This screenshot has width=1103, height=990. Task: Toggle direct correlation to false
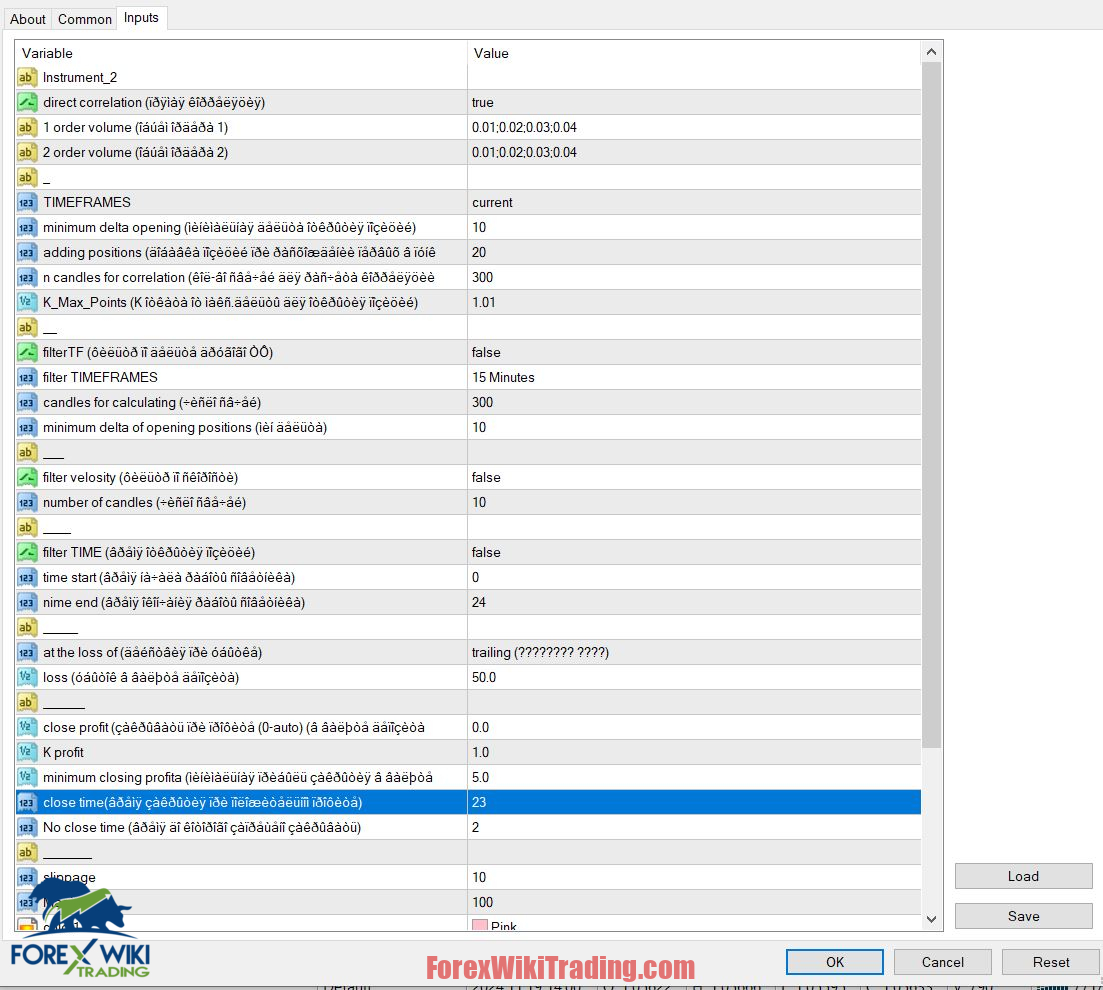point(600,102)
